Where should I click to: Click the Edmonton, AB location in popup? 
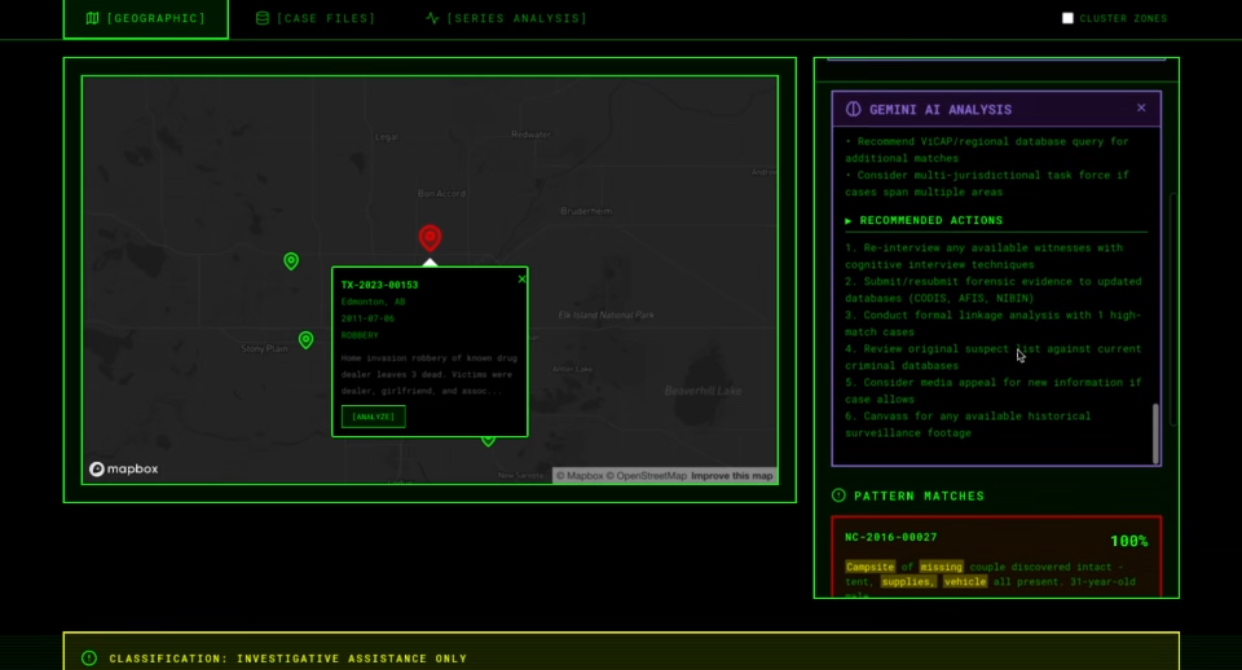click(373, 301)
